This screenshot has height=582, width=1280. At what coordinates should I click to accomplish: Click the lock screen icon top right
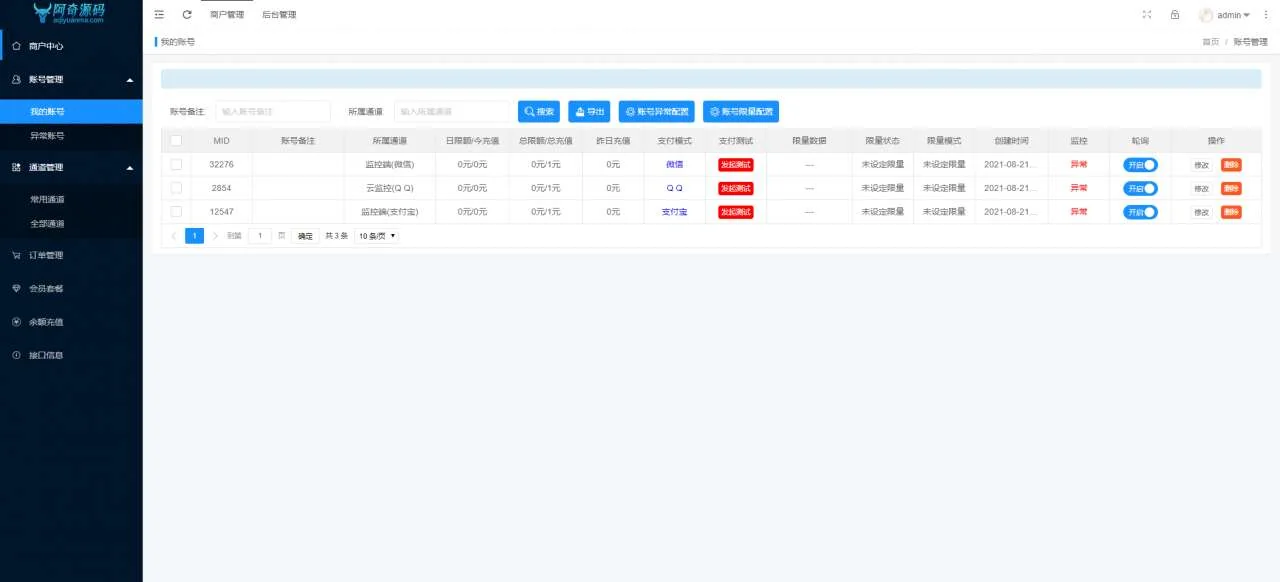click(x=1173, y=14)
